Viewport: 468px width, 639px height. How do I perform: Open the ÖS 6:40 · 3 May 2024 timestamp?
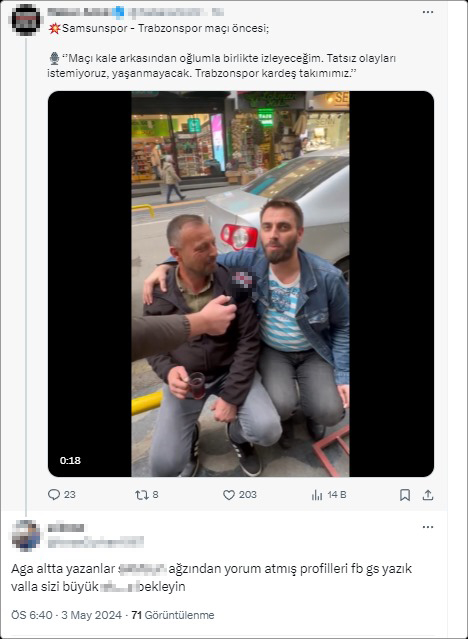pos(66,615)
